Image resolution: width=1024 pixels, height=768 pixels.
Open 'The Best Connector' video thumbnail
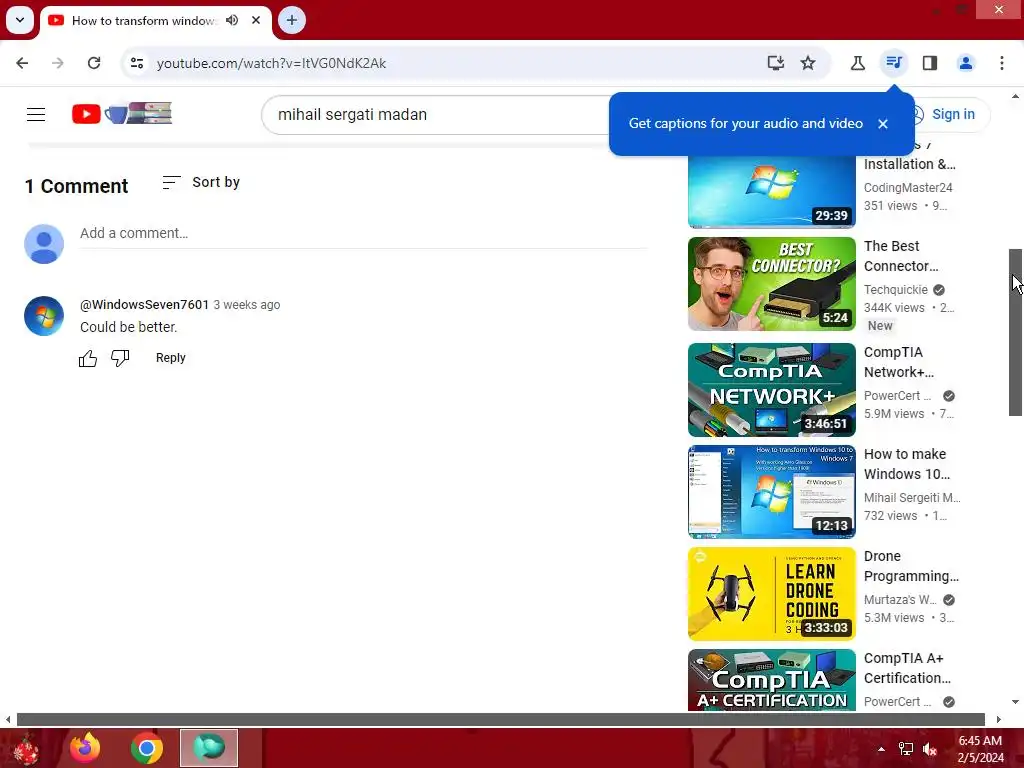pos(771,283)
